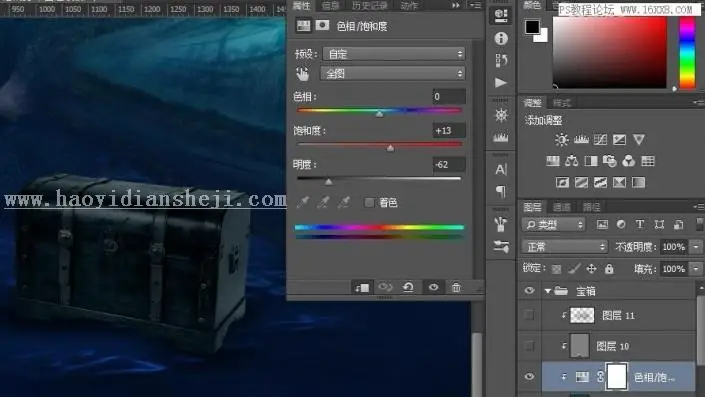Open the Paragraph panel icon
The height and width of the screenshot is (397, 705).
coord(501,192)
